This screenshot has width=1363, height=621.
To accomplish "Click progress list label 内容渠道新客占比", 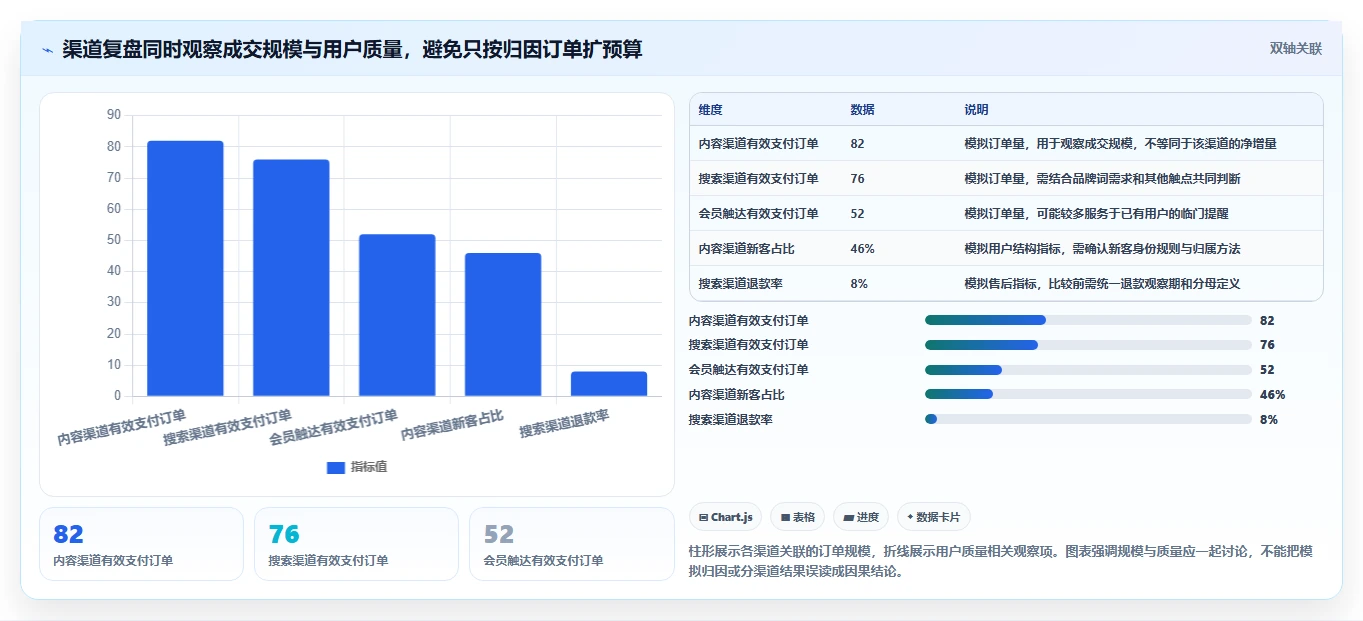I will coord(736,394).
